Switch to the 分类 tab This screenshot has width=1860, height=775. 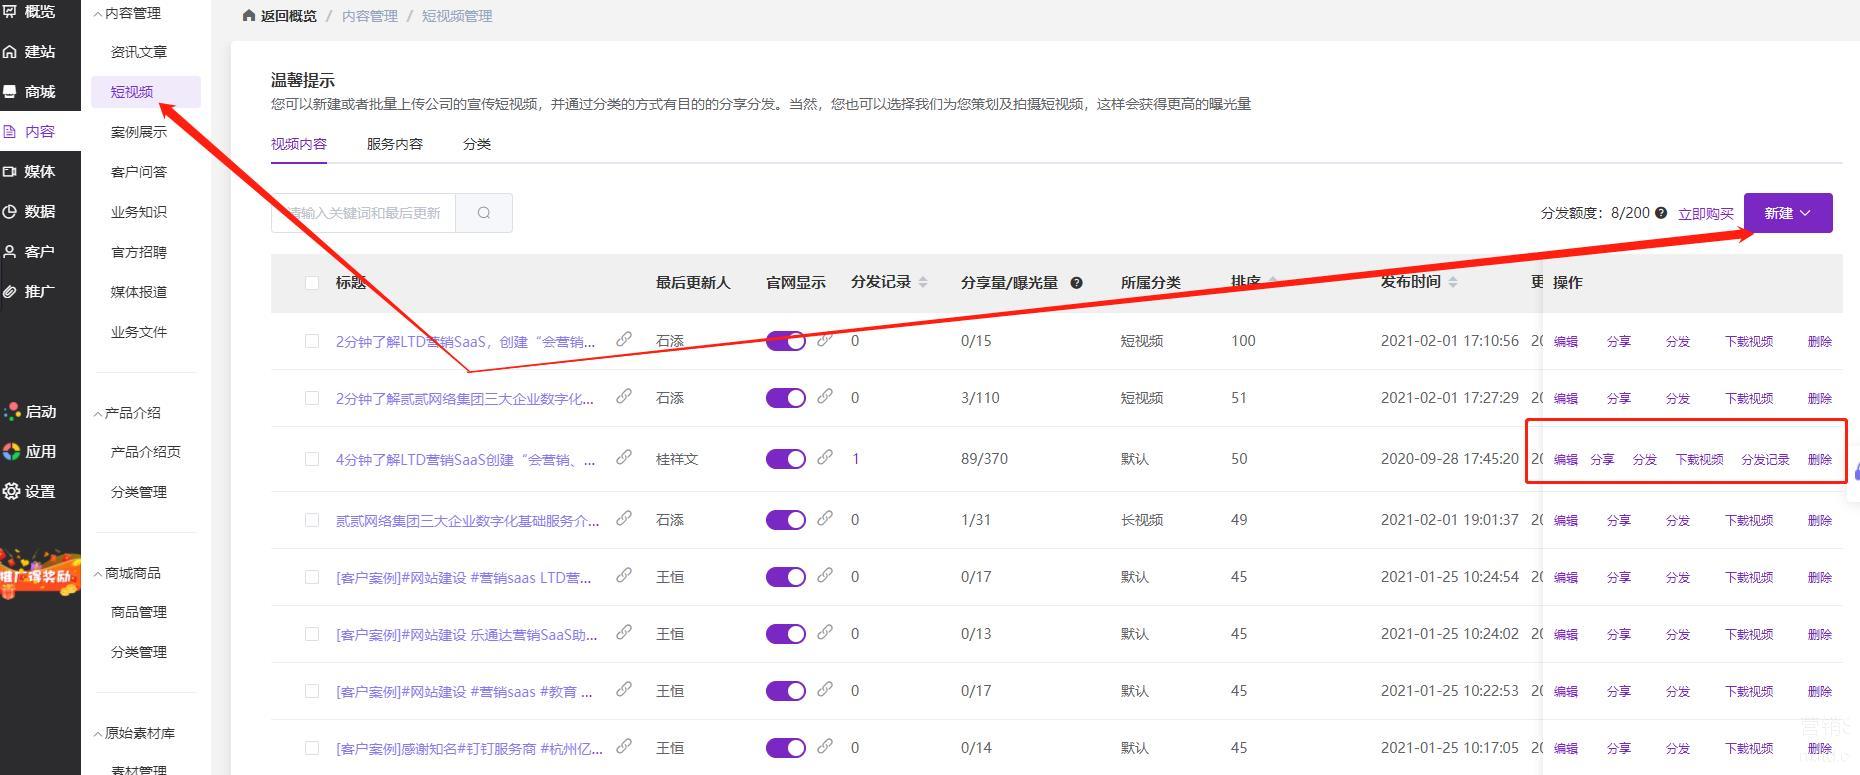coord(476,144)
